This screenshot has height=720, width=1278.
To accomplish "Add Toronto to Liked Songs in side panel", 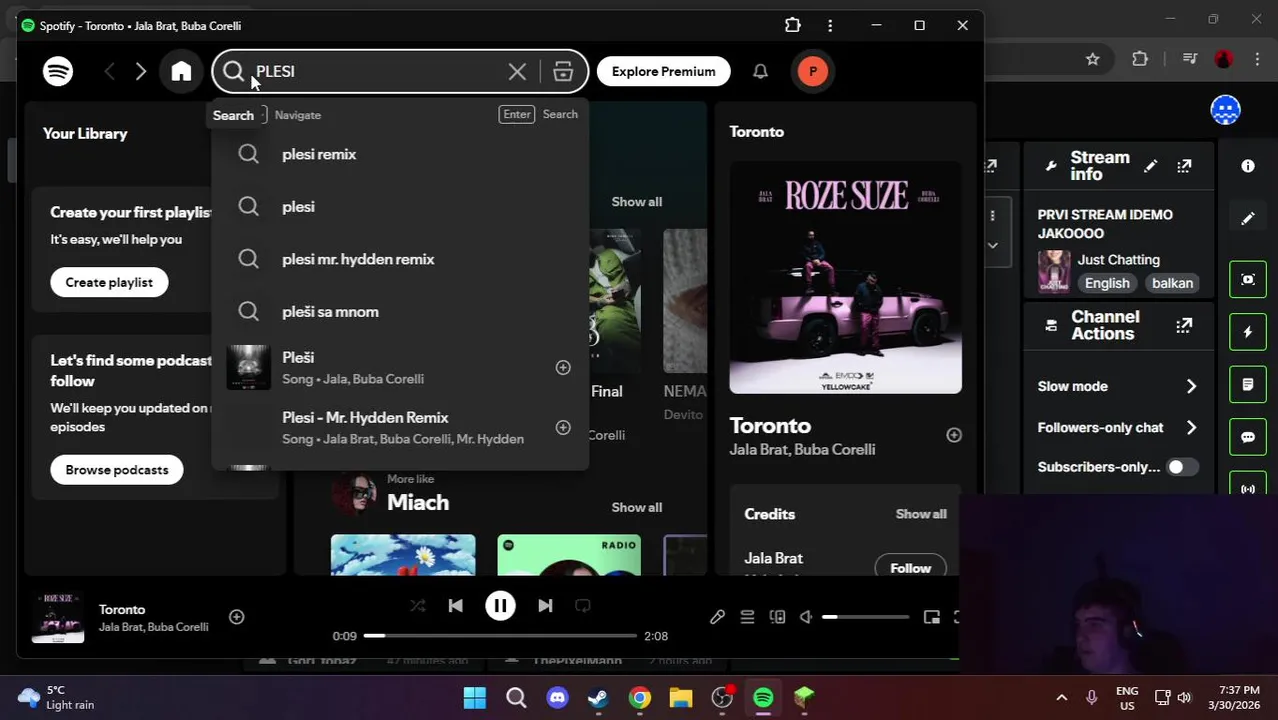I will point(954,435).
